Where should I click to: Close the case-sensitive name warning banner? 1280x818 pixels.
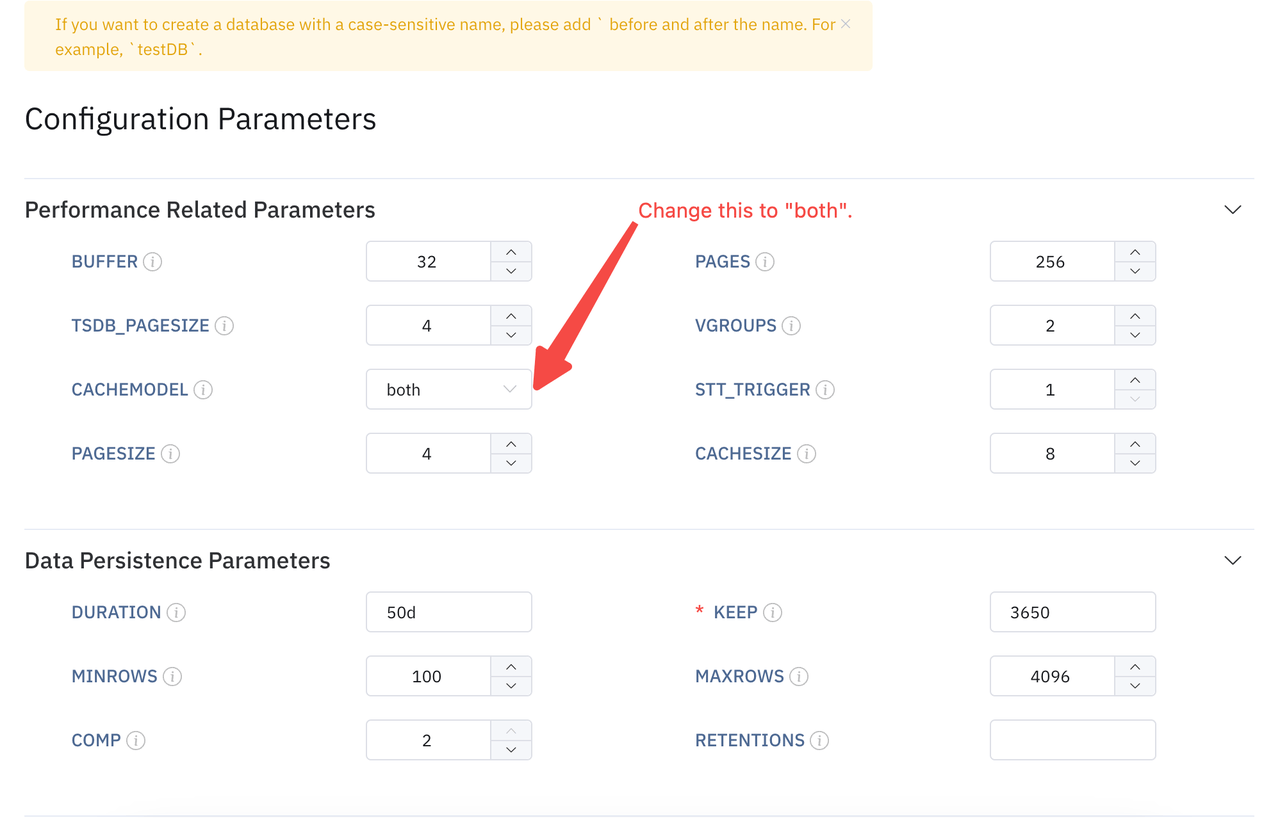(845, 24)
